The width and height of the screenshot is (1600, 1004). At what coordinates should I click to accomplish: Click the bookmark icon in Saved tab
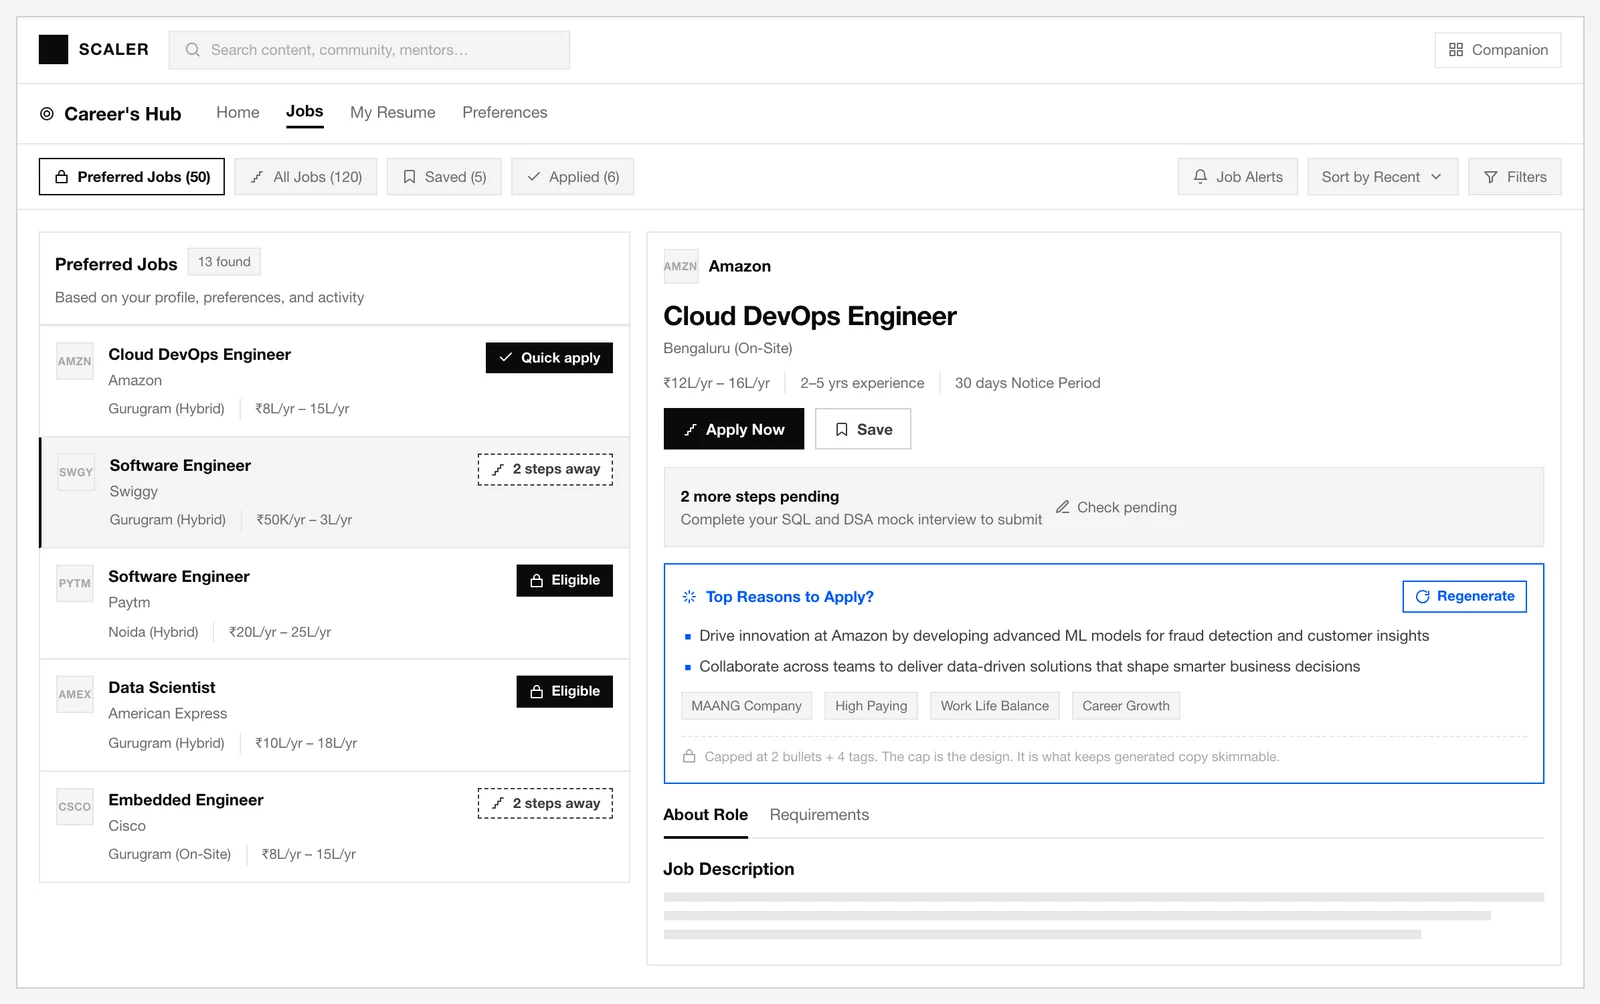(409, 177)
